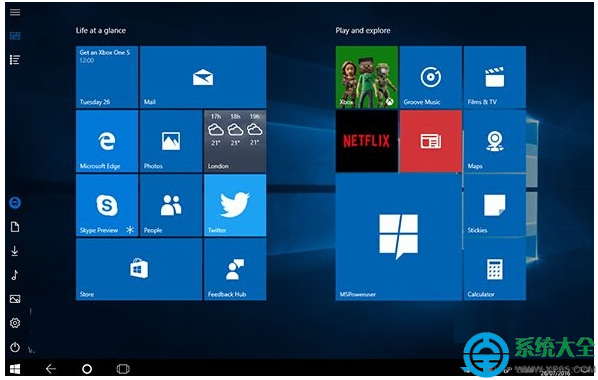Launch Microsoft Edge tile
The width and height of the screenshot is (598, 380).
pos(107,141)
